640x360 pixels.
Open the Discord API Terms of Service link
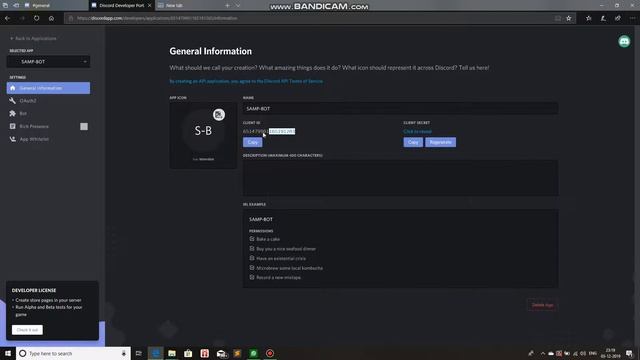pos(293,81)
